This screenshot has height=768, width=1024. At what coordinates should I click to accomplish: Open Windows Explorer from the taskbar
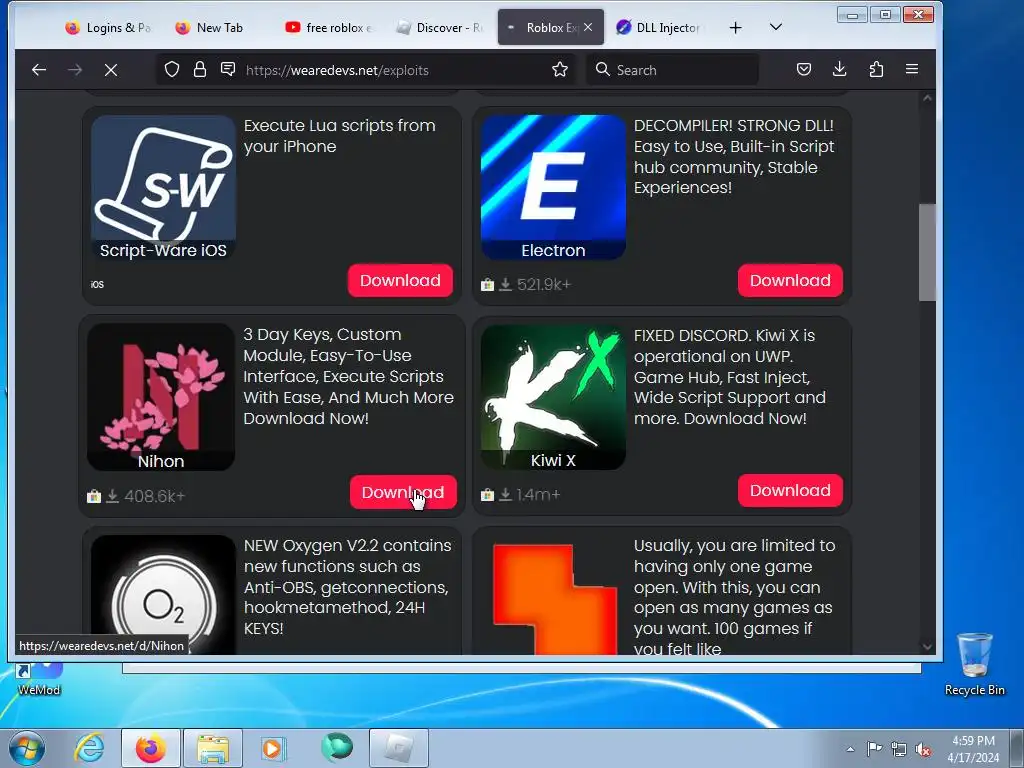click(213, 748)
